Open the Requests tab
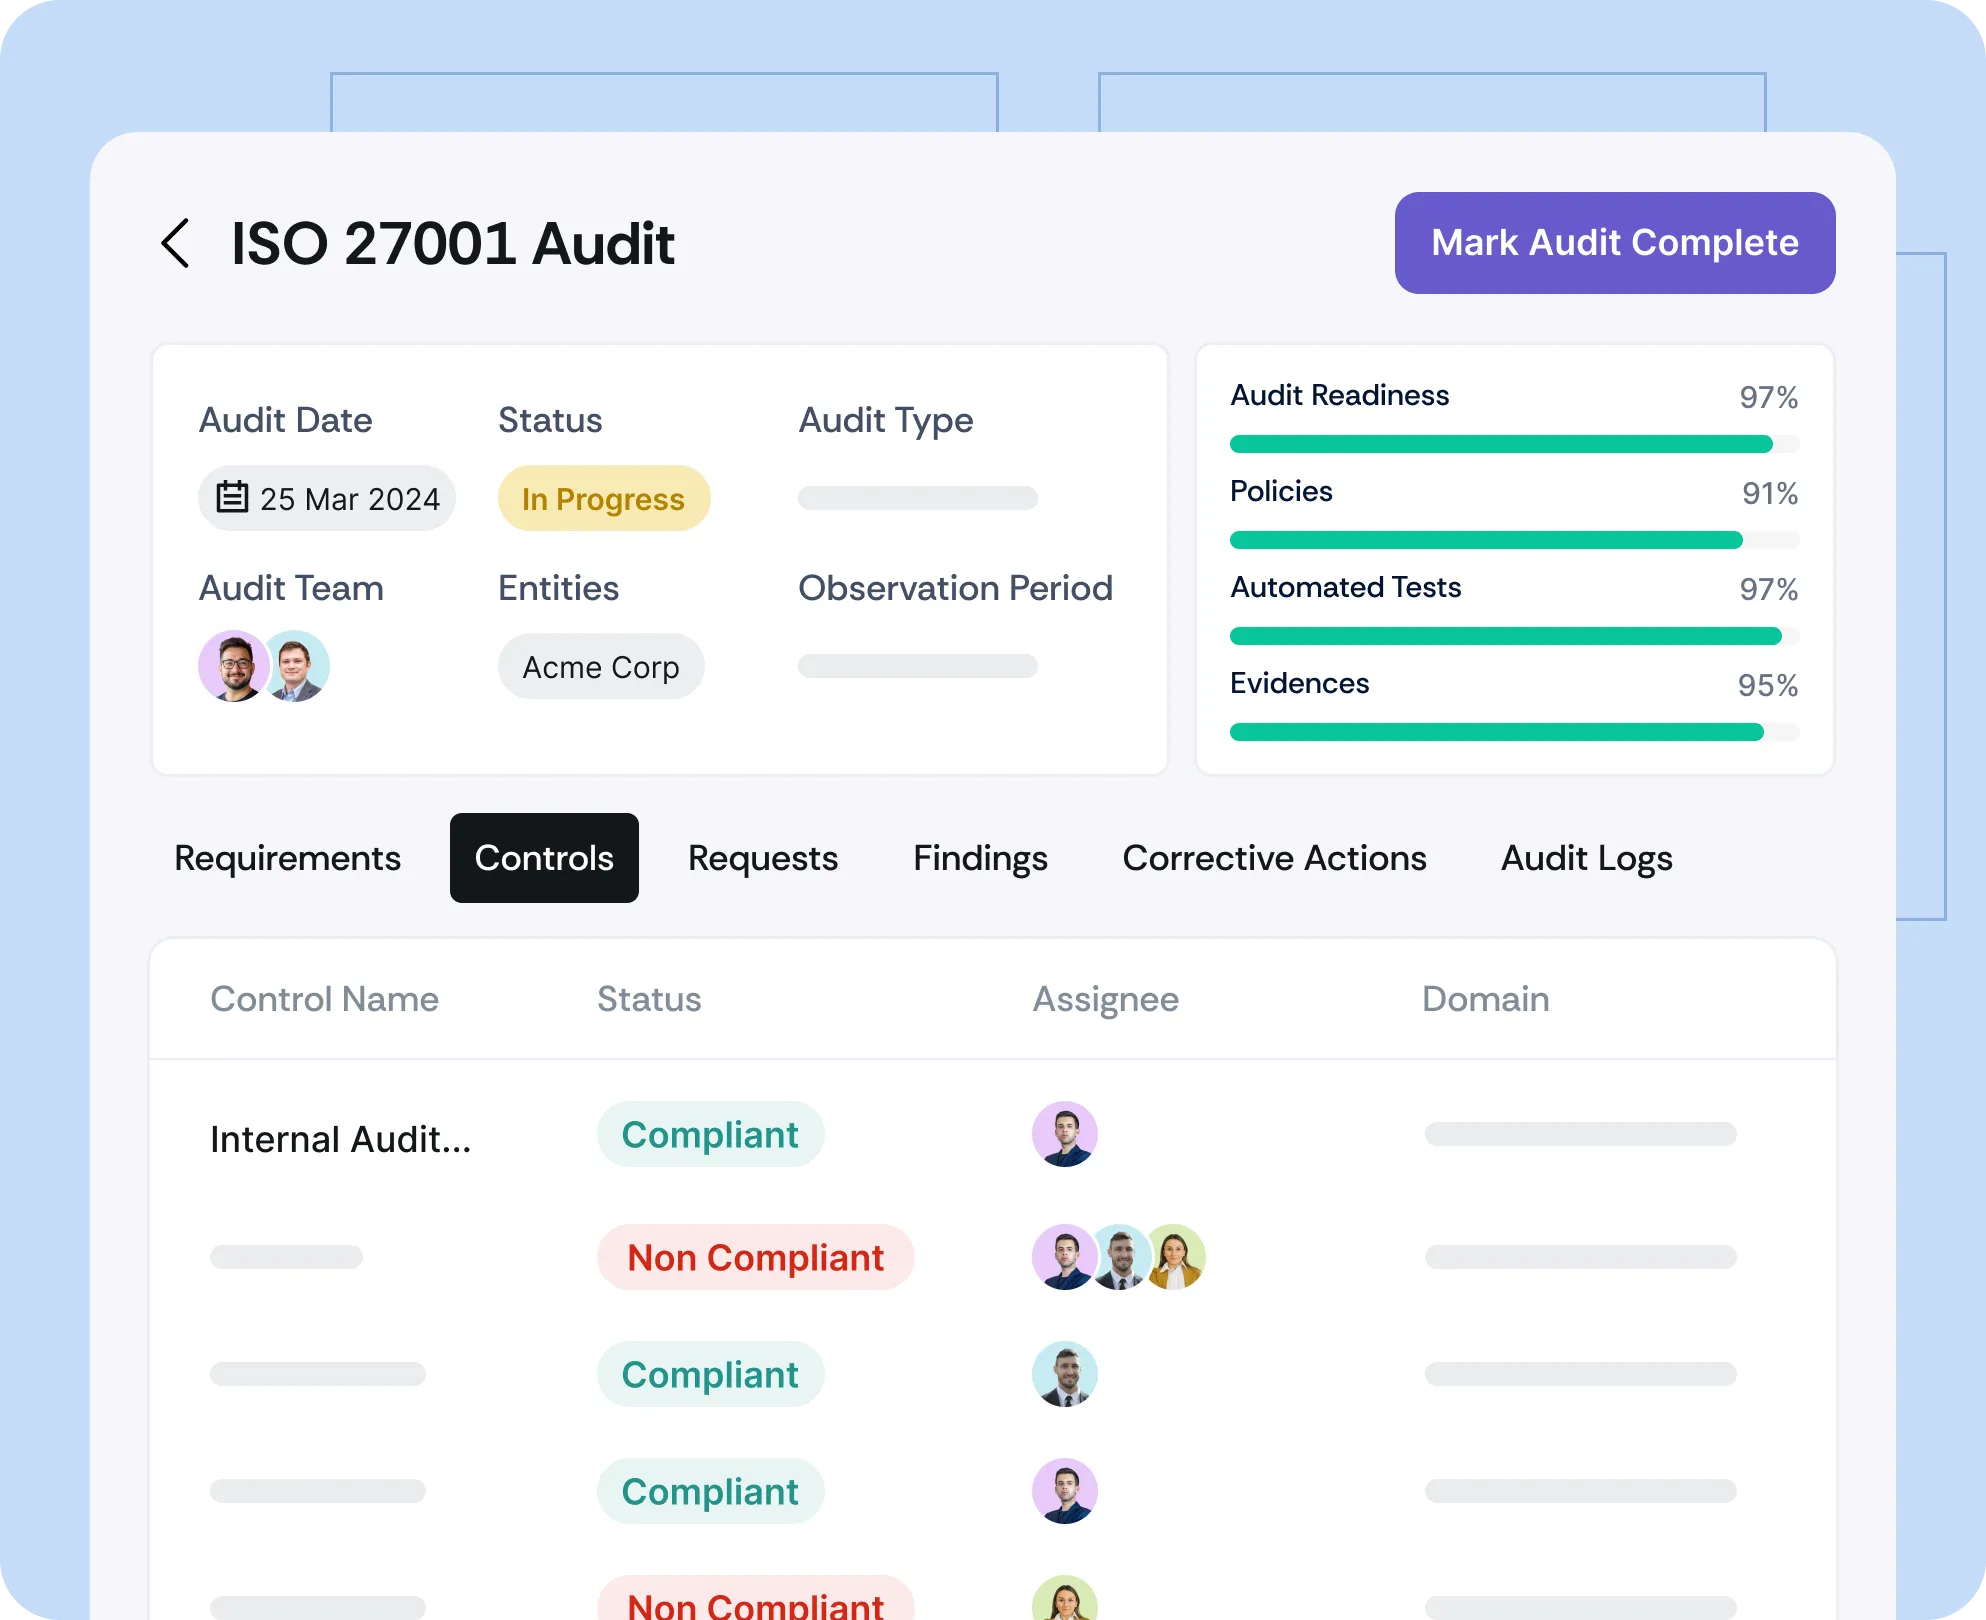The width and height of the screenshot is (1986, 1620). [762, 858]
